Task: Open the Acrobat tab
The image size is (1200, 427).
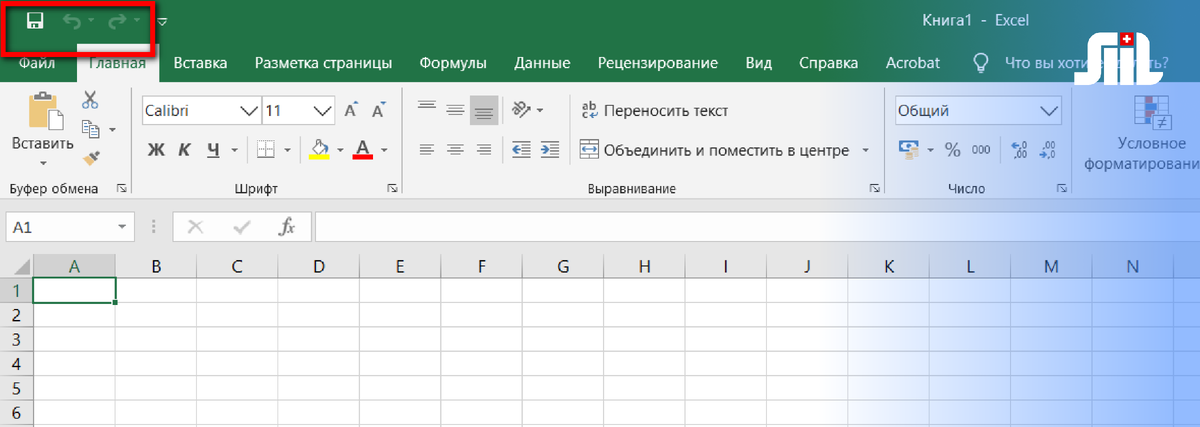Action: coord(912,63)
